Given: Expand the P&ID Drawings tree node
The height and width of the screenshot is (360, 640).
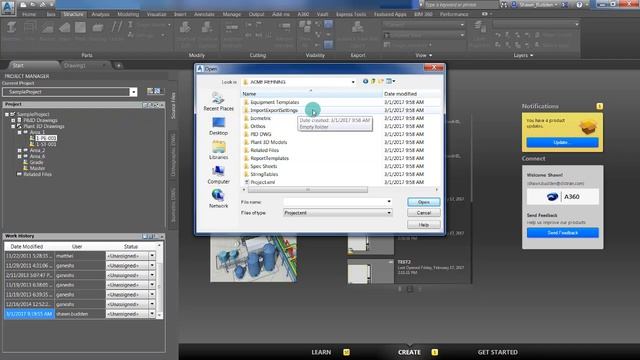Looking at the screenshot, I should click(13, 120).
